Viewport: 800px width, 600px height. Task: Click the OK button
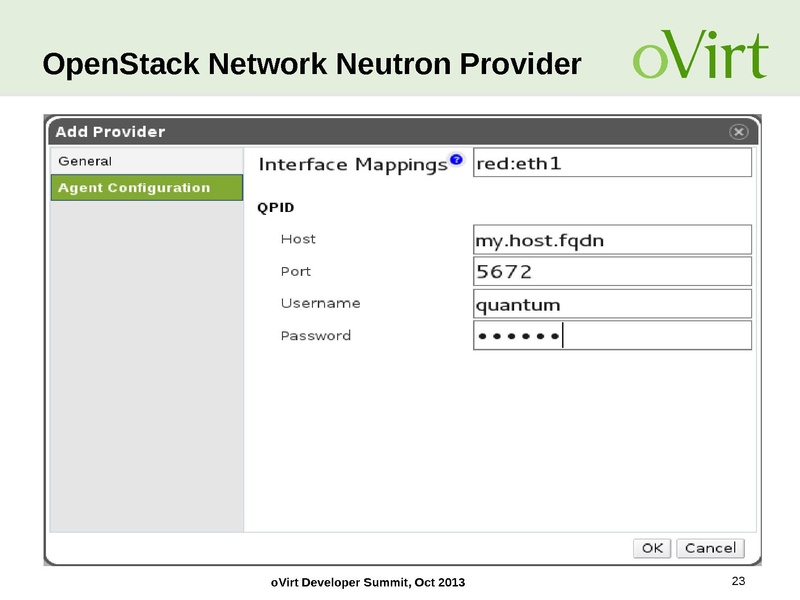(650, 548)
